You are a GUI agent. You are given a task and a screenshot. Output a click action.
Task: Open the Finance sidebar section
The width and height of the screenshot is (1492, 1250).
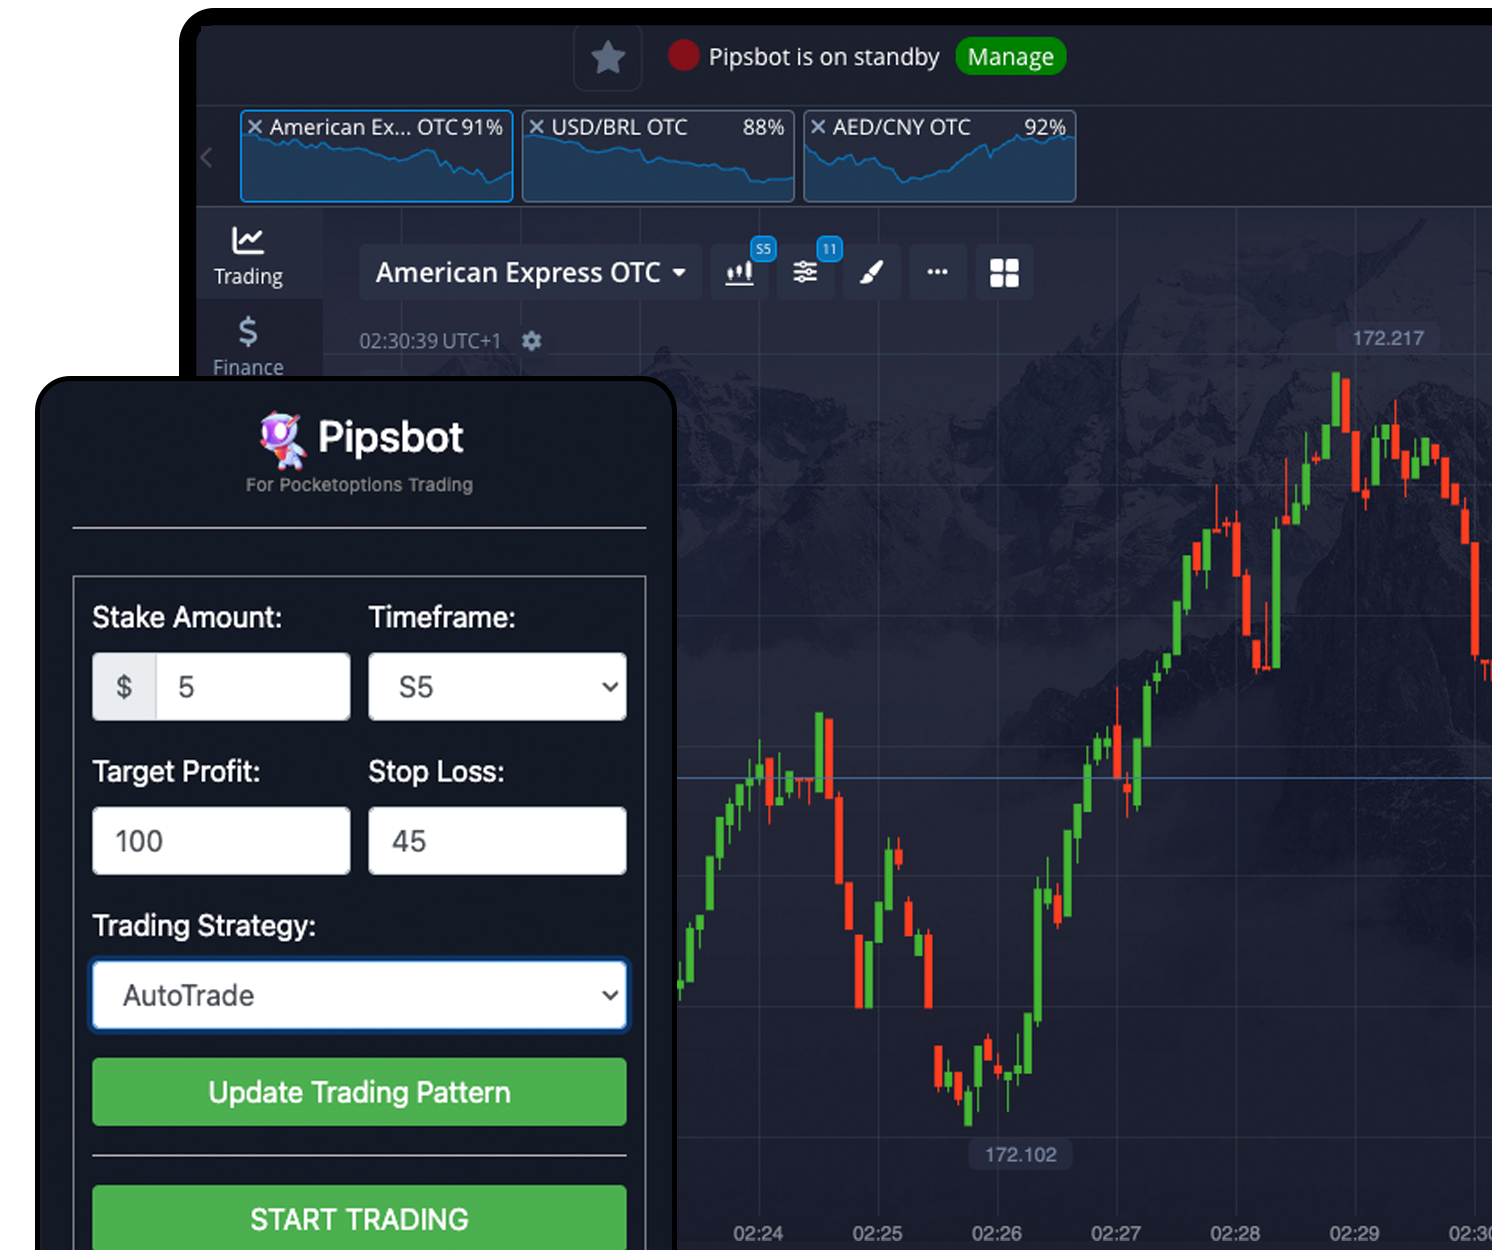click(248, 346)
